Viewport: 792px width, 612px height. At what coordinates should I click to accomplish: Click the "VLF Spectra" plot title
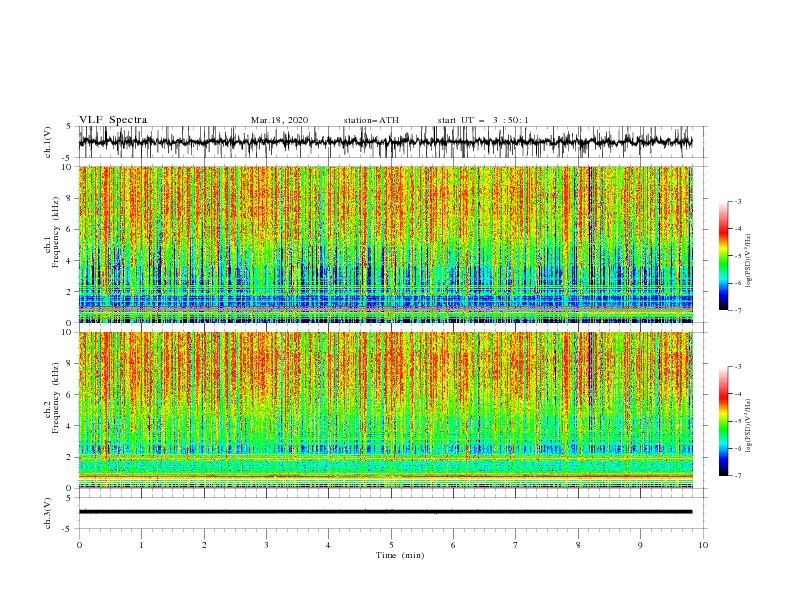click(x=113, y=120)
